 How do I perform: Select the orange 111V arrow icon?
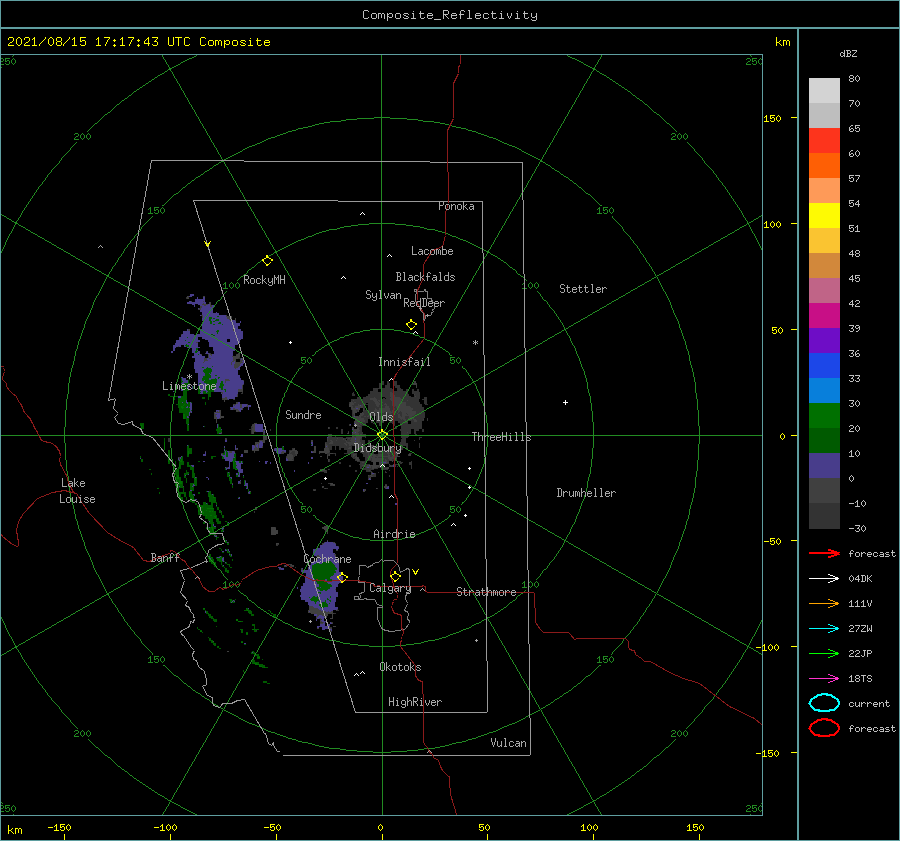pyautogui.click(x=824, y=603)
